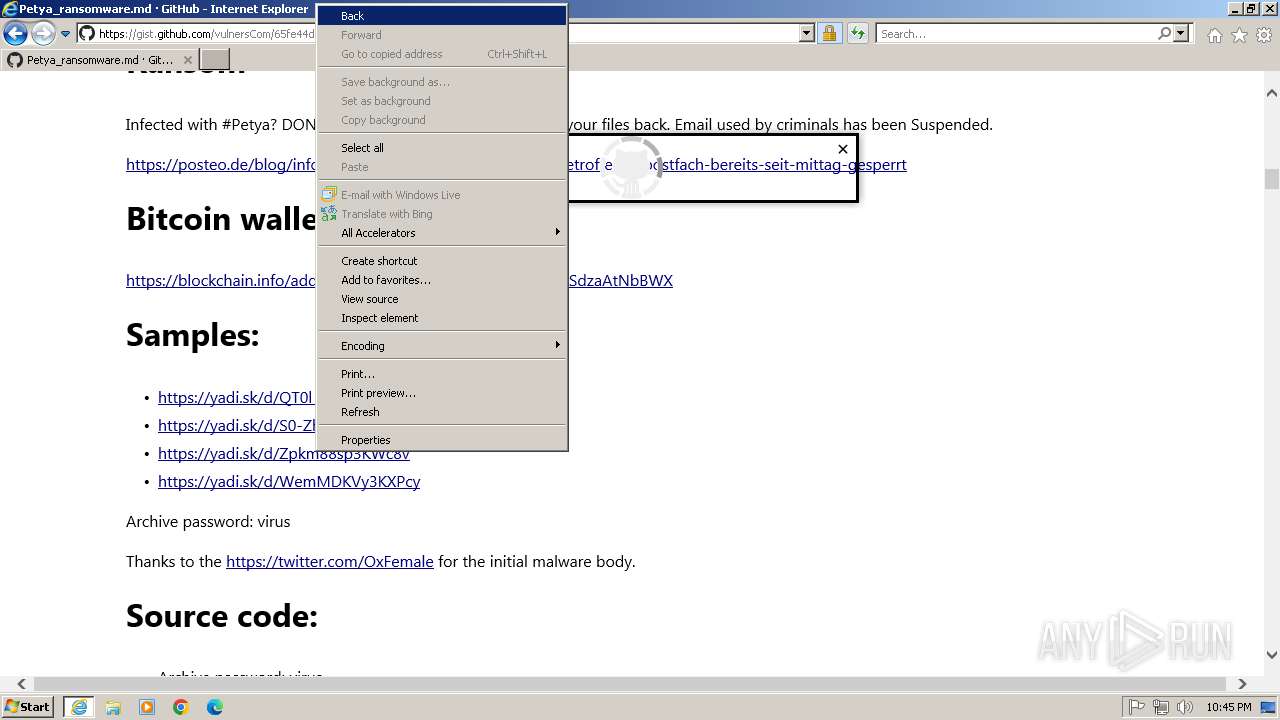Choose Refresh in context menu
1280x720 pixels.
[442, 412]
